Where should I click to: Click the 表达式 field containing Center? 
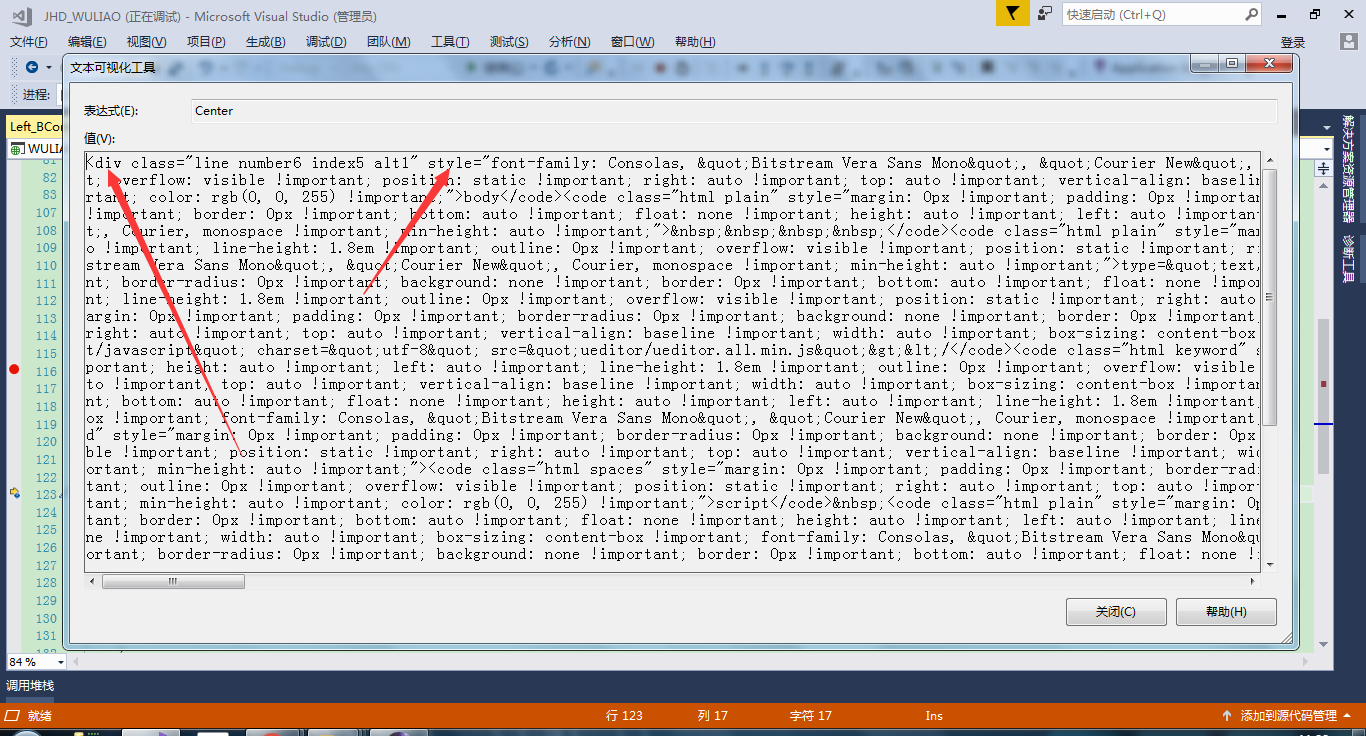733,111
